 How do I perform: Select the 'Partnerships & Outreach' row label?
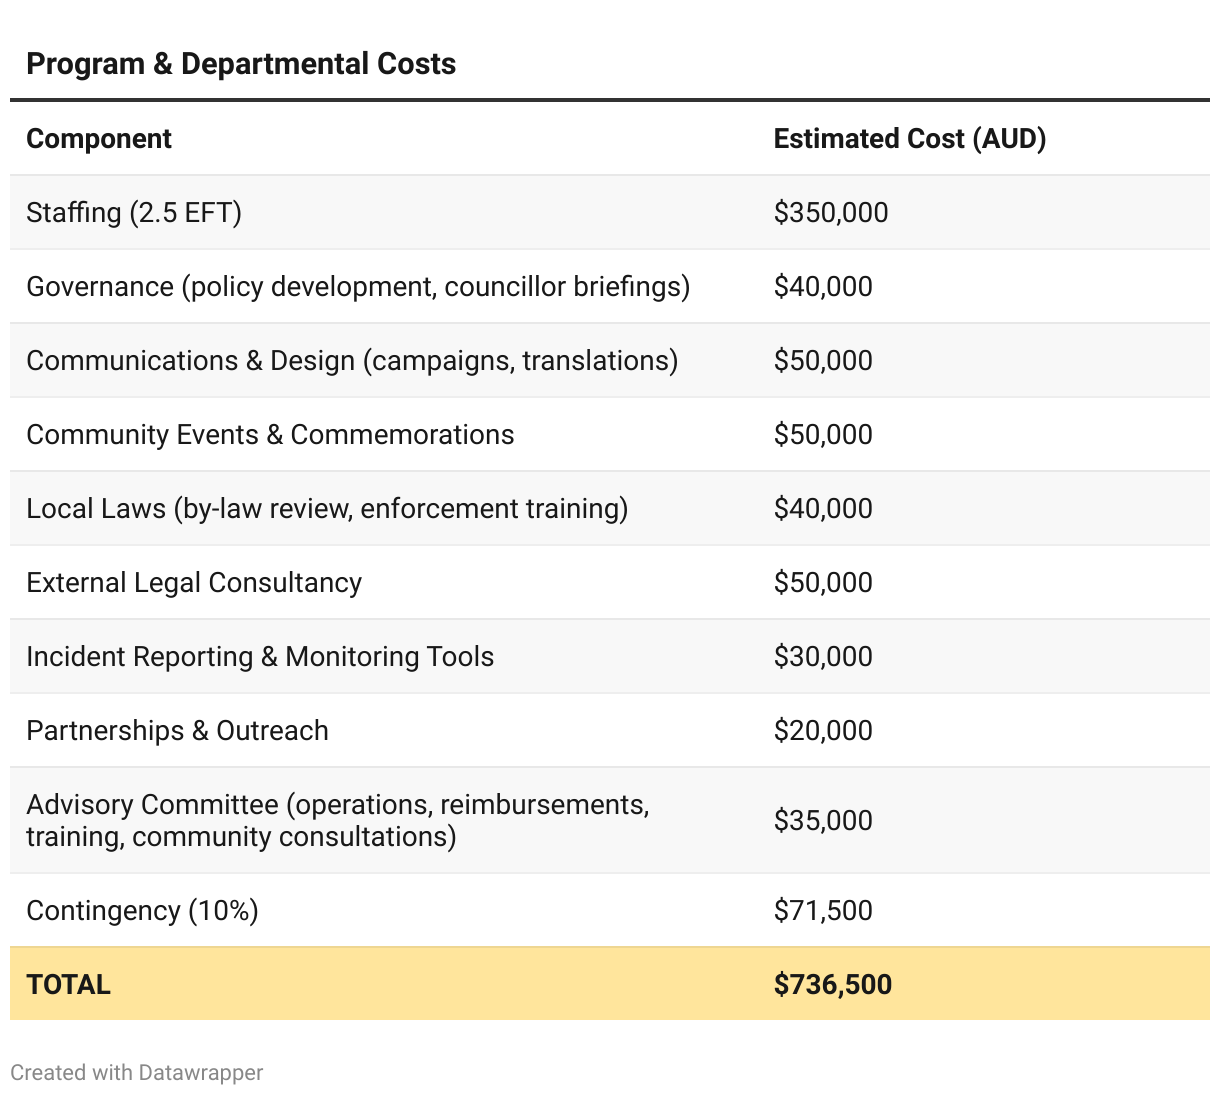177,731
